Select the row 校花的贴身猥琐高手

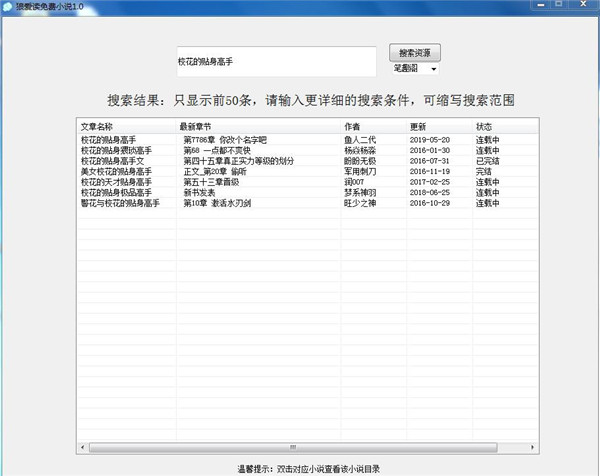pyautogui.click(x=308, y=150)
